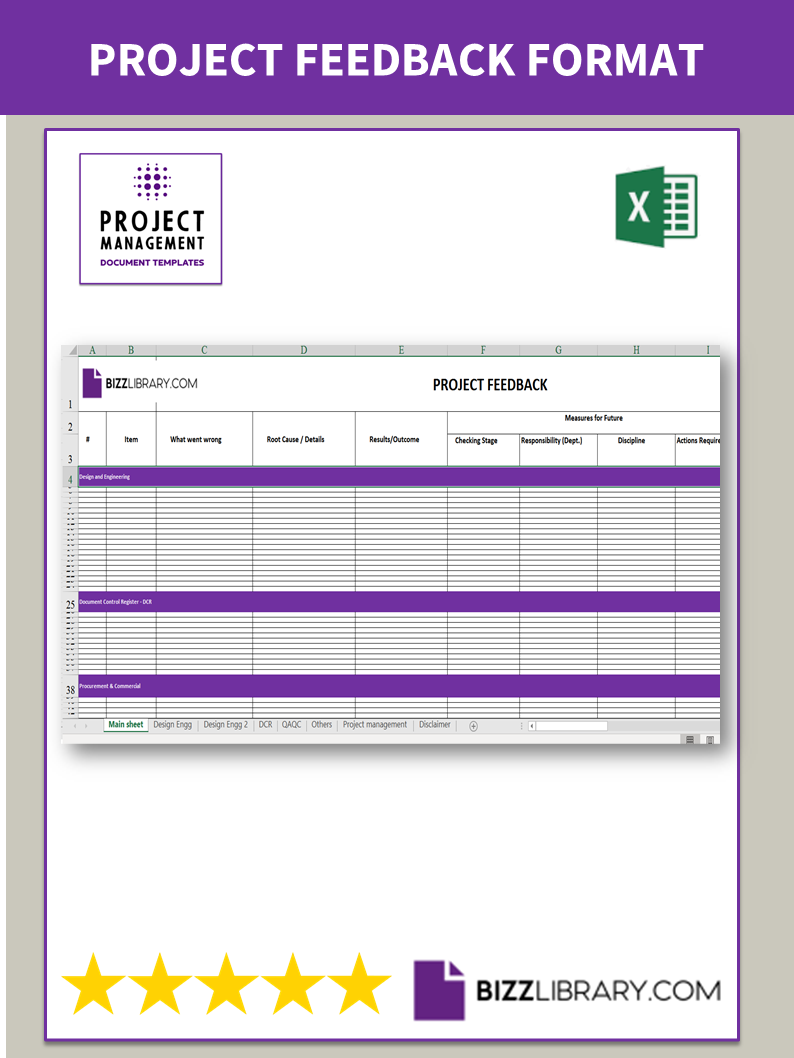Click the PROJECT FEEDBACK title cell

pyautogui.click(x=490, y=385)
